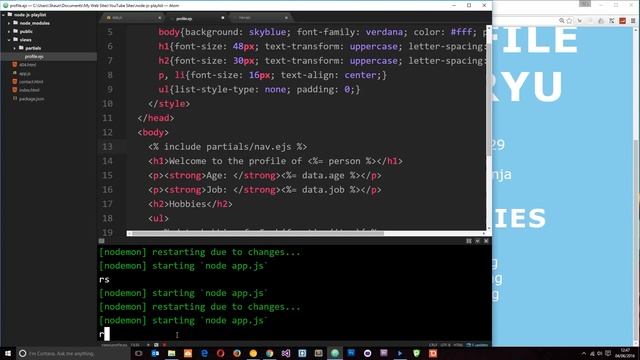Close the first editor tab
This screenshot has height=360, width=640.
160,18
